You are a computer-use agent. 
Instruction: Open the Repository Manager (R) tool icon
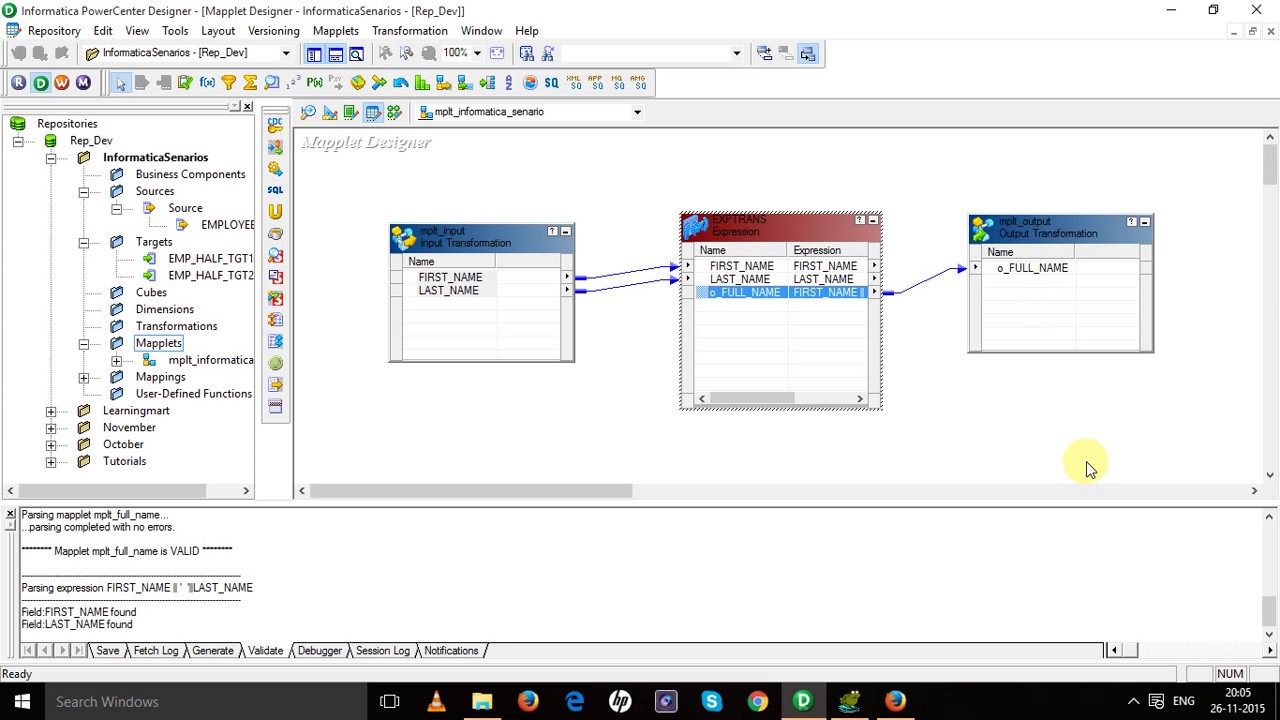point(19,83)
